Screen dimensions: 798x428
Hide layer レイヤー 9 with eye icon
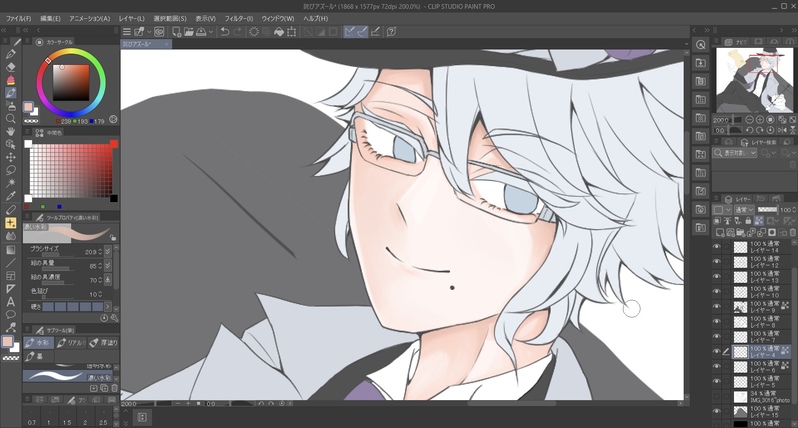[x=717, y=306]
